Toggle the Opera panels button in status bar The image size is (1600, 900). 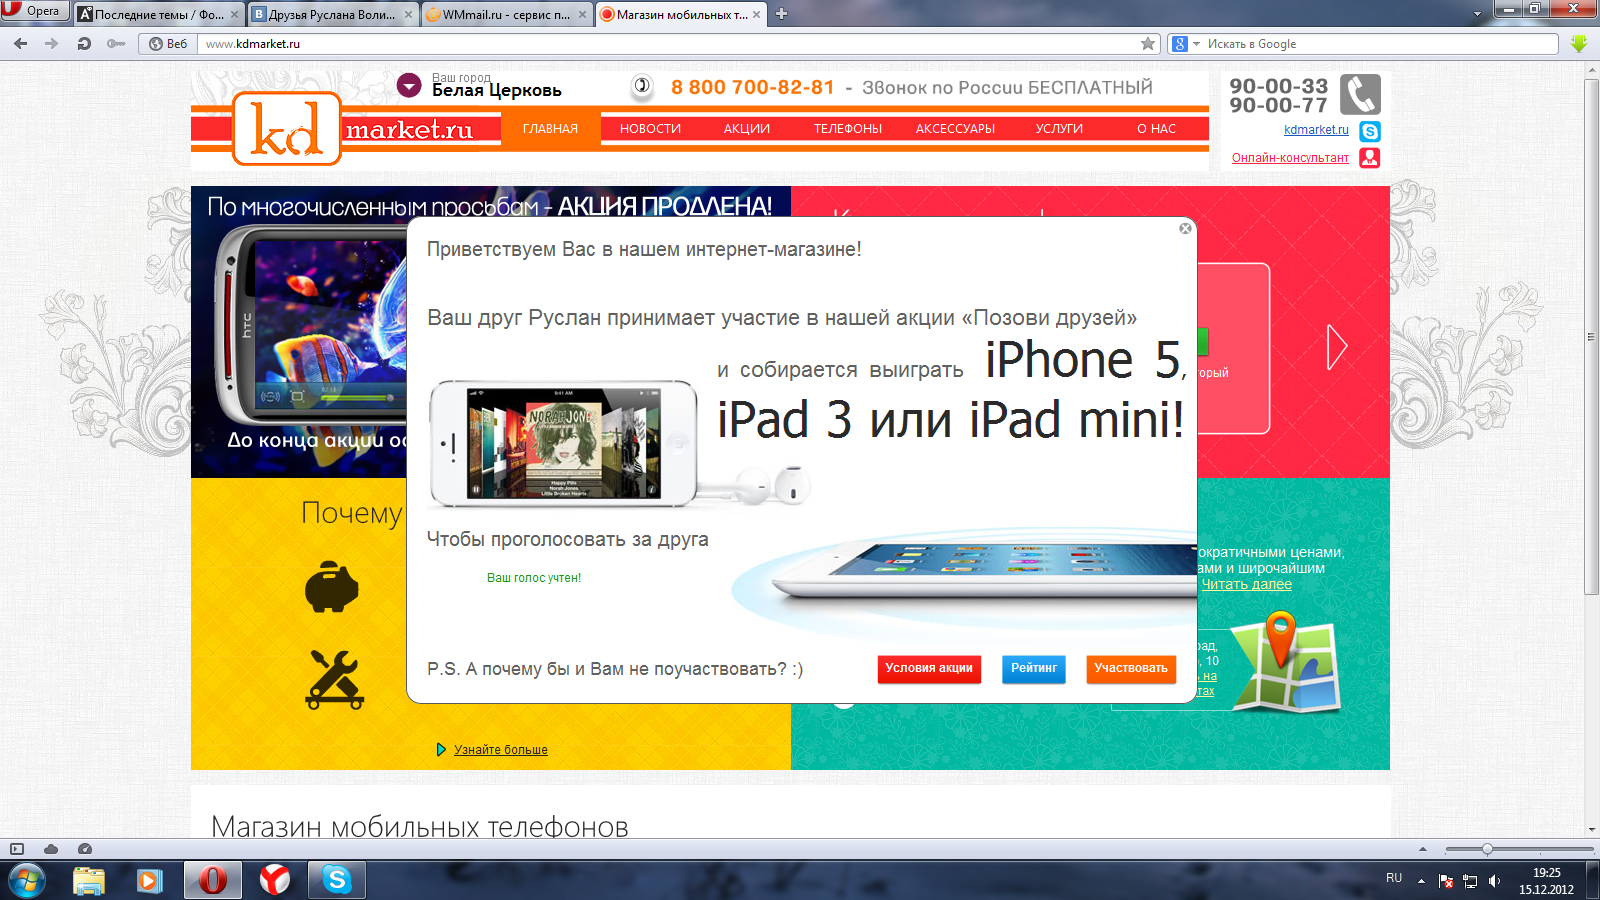16,849
